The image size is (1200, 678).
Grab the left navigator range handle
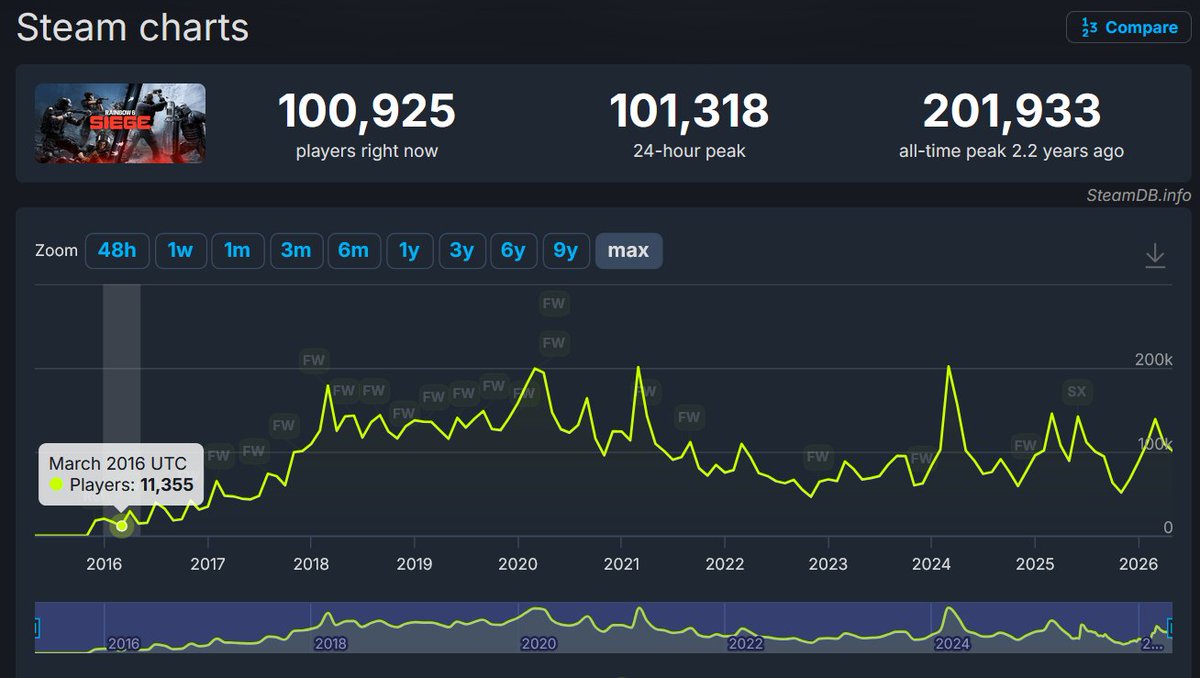tap(36, 628)
